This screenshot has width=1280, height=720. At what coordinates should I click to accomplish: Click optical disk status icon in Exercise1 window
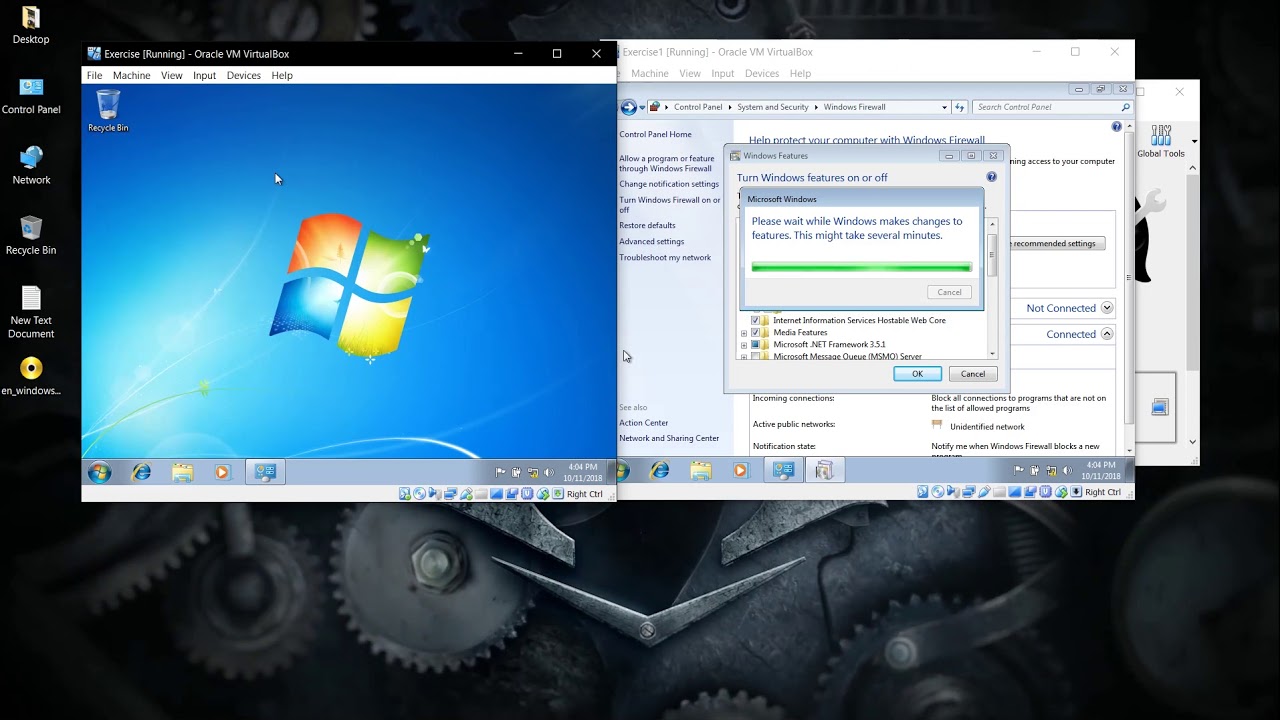937,492
